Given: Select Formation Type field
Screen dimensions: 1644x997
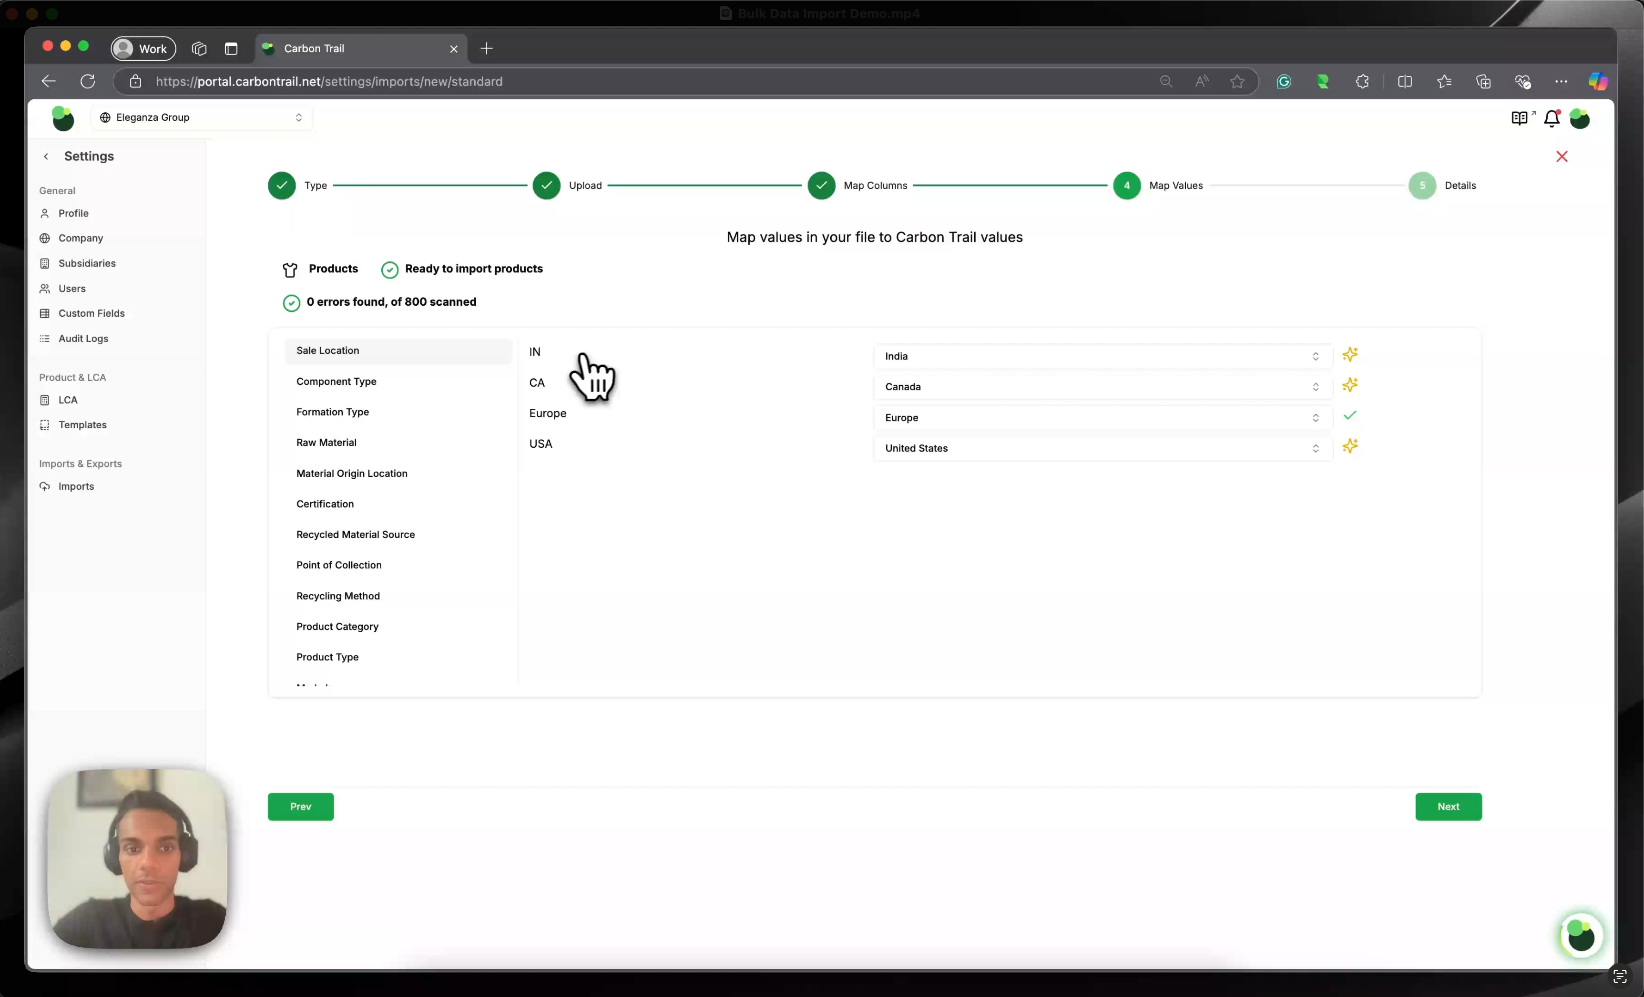Looking at the screenshot, I should 398,412.
